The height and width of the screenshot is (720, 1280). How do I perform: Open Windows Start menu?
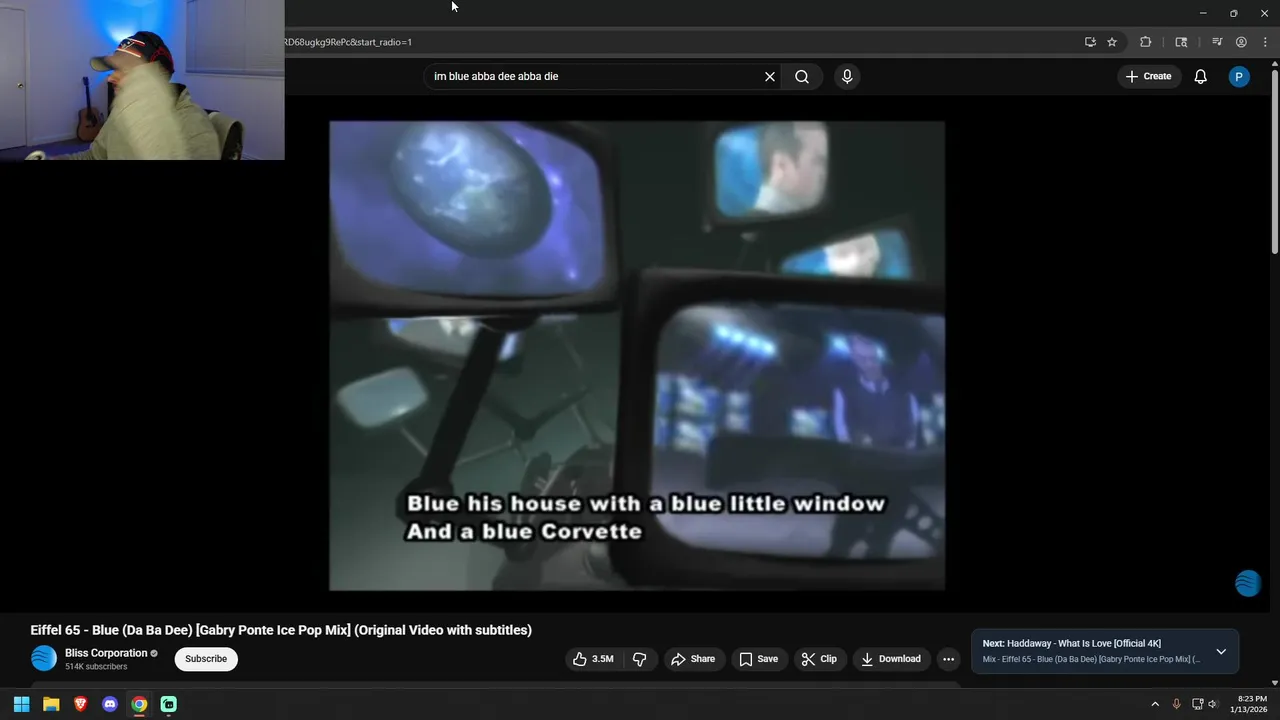[x=21, y=704]
